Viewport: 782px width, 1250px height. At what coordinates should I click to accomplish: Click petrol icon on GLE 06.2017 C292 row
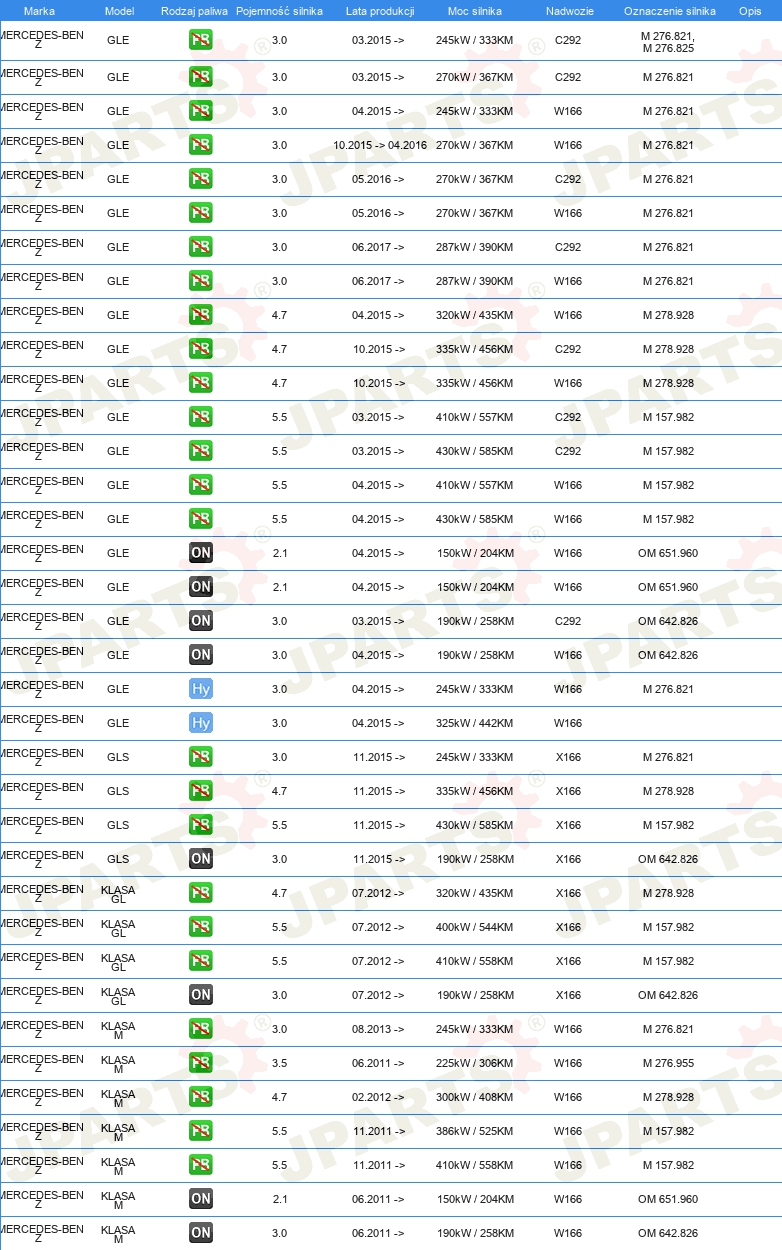(201, 247)
